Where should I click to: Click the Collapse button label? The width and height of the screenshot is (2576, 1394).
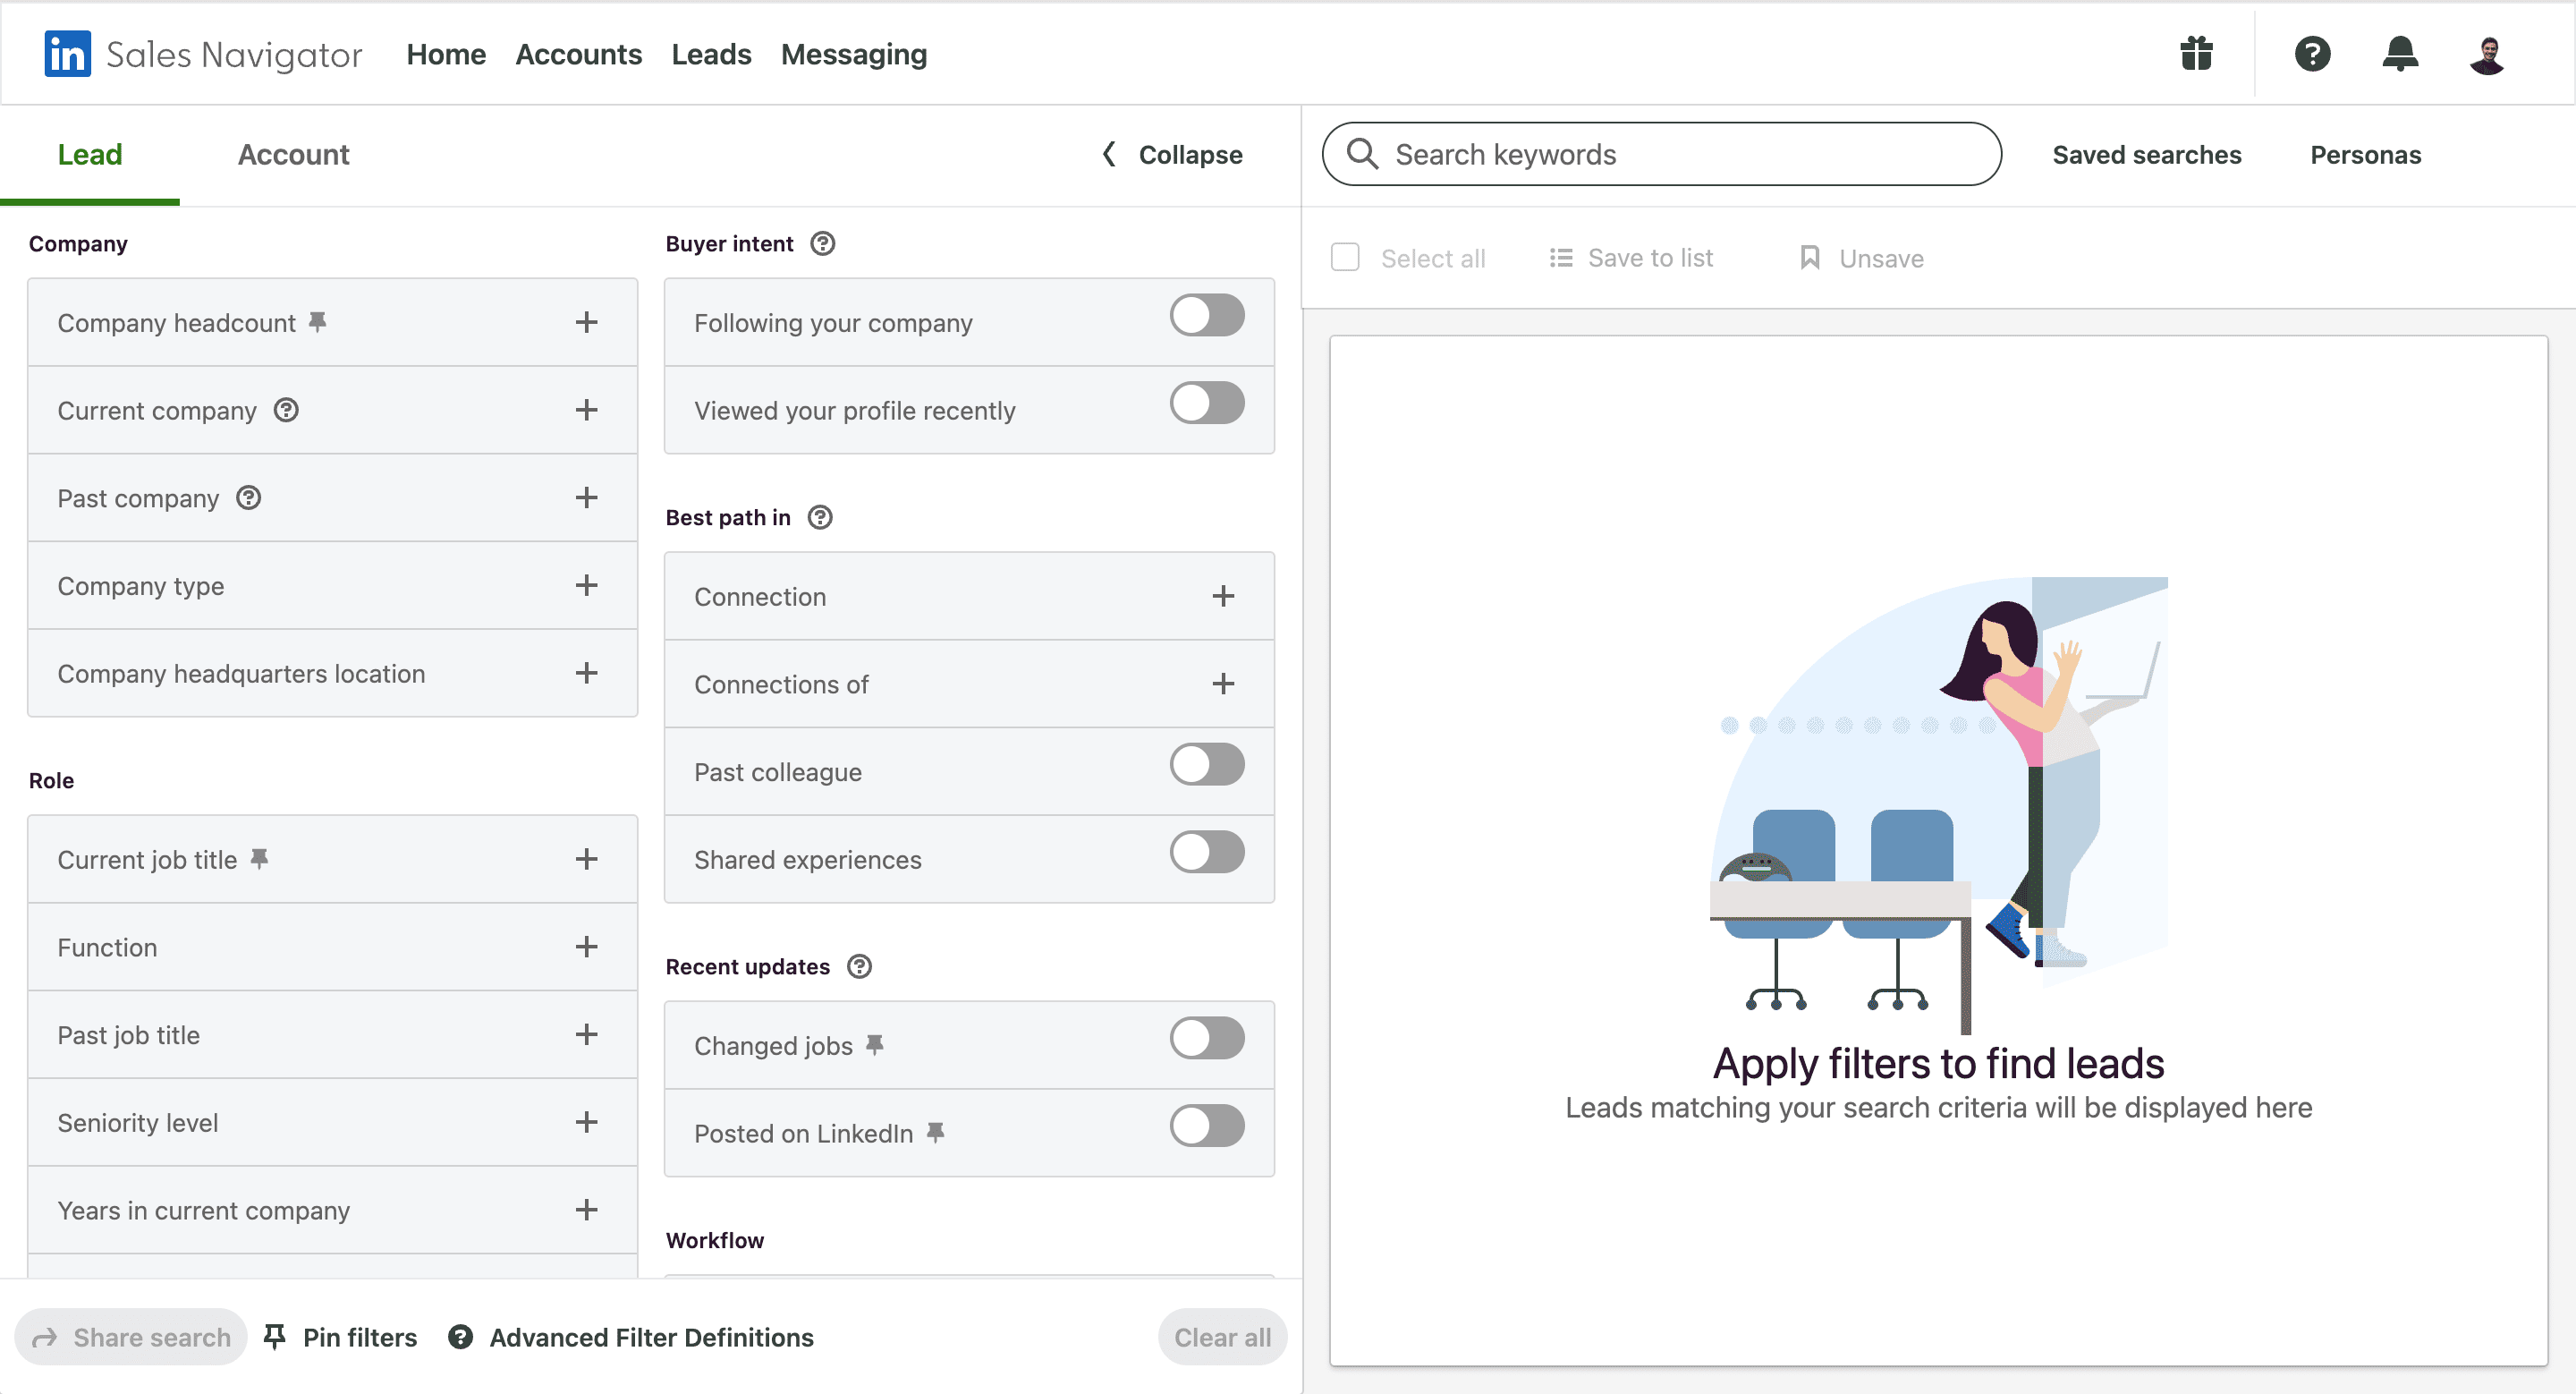point(1190,154)
